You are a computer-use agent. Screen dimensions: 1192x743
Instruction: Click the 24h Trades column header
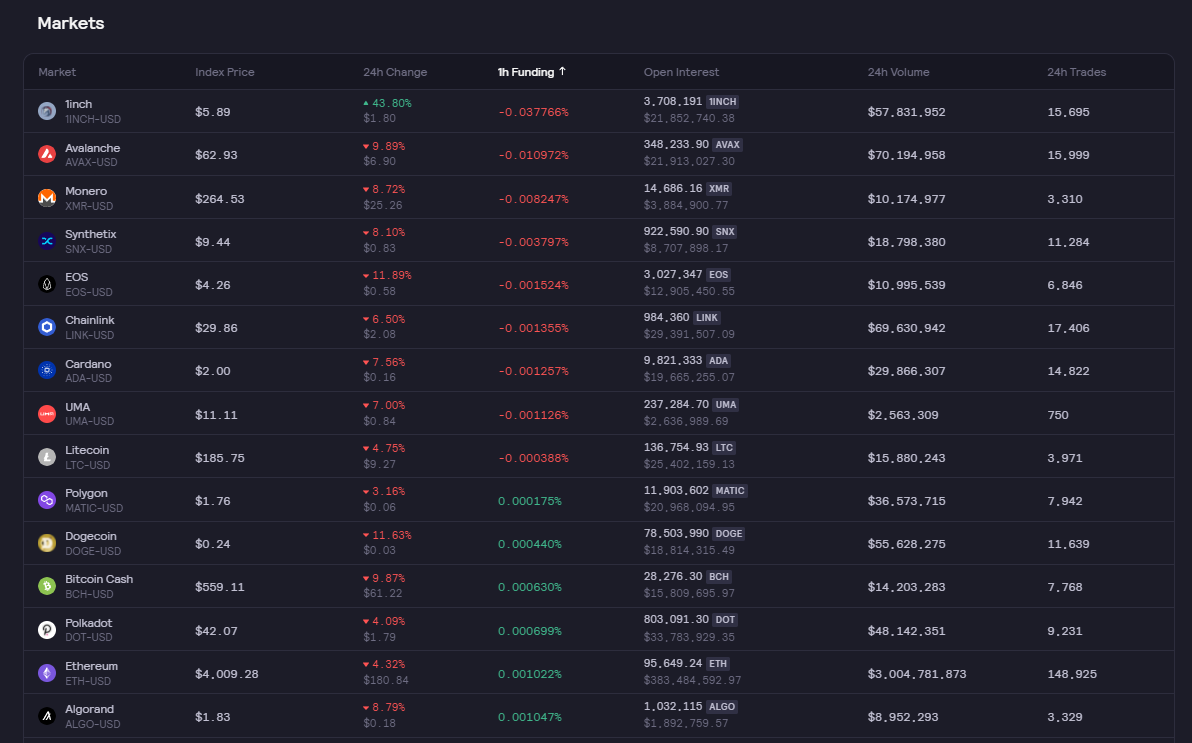coord(1076,72)
